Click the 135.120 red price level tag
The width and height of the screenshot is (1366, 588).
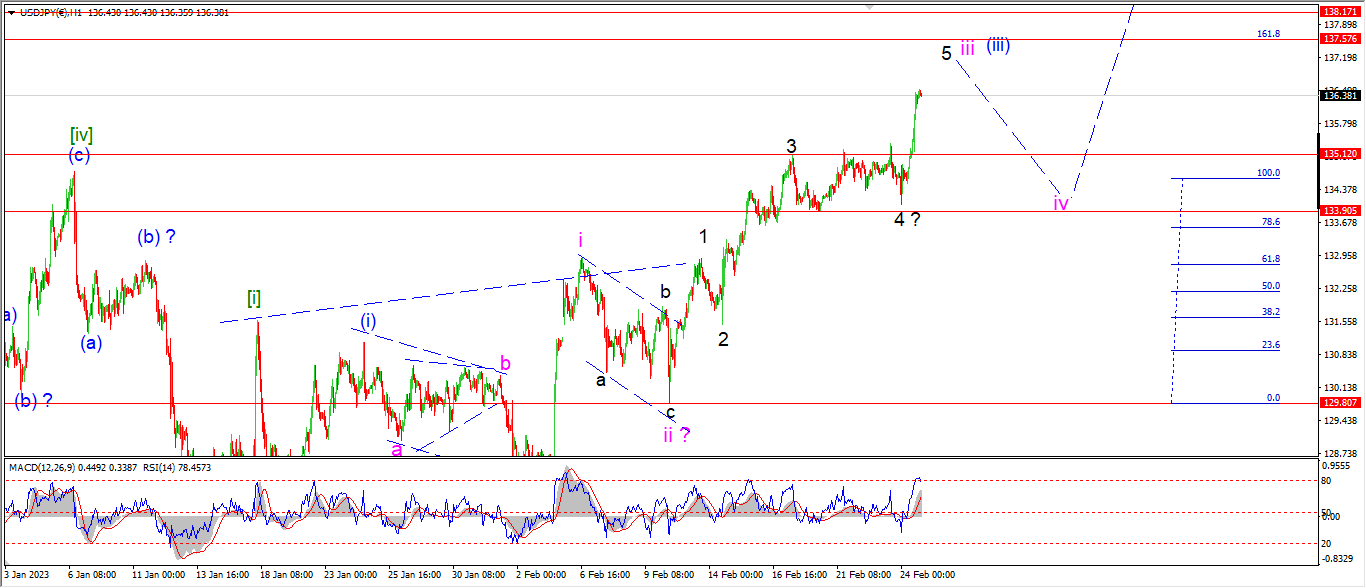(x=1338, y=154)
